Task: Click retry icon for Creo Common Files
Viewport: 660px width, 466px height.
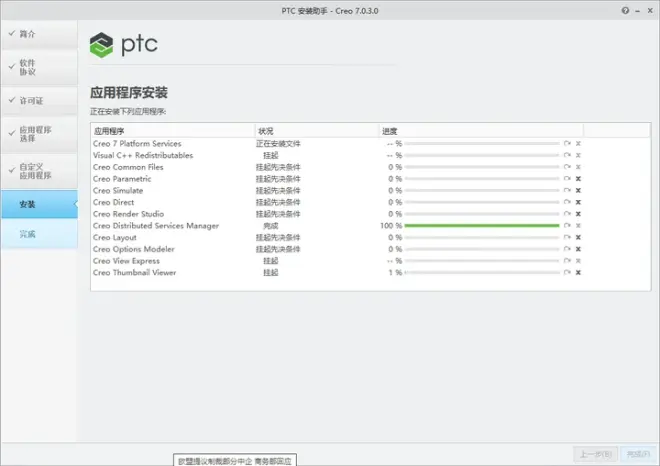Action: [x=567, y=167]
